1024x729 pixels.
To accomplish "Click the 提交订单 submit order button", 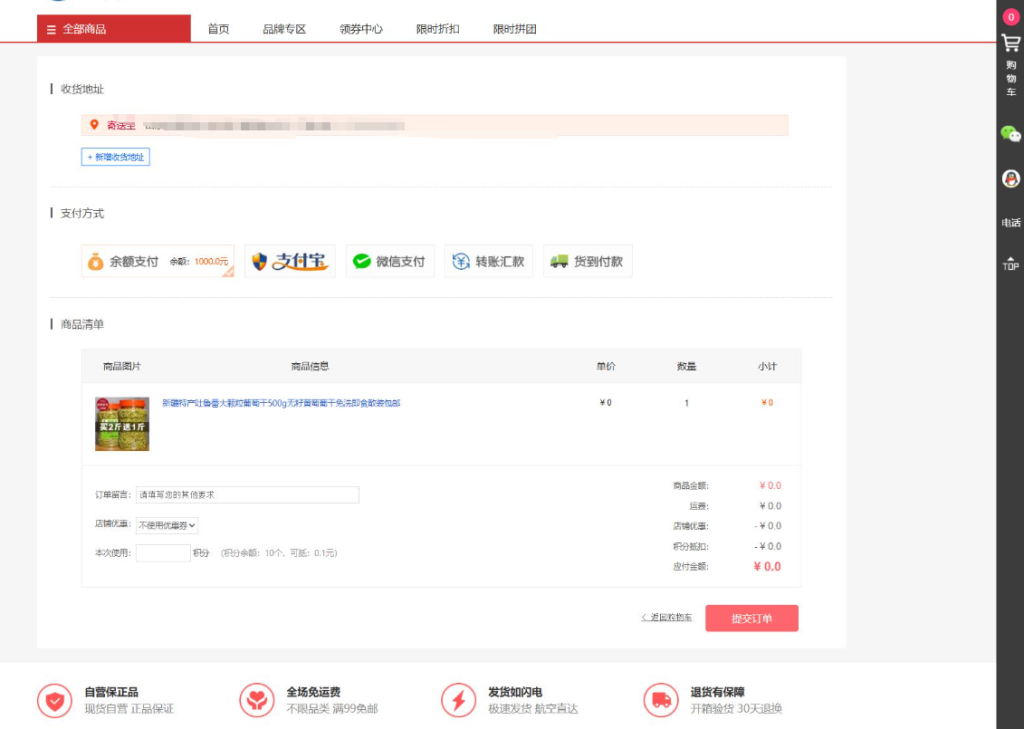I will (x=752, y=618).
